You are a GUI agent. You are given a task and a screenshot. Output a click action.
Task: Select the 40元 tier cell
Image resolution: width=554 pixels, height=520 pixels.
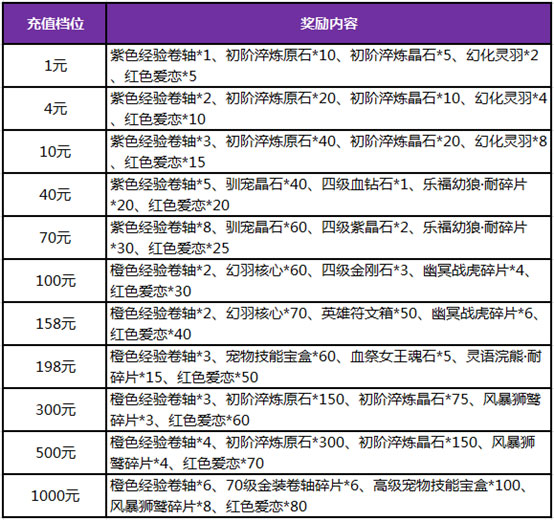tap(55, 195)
